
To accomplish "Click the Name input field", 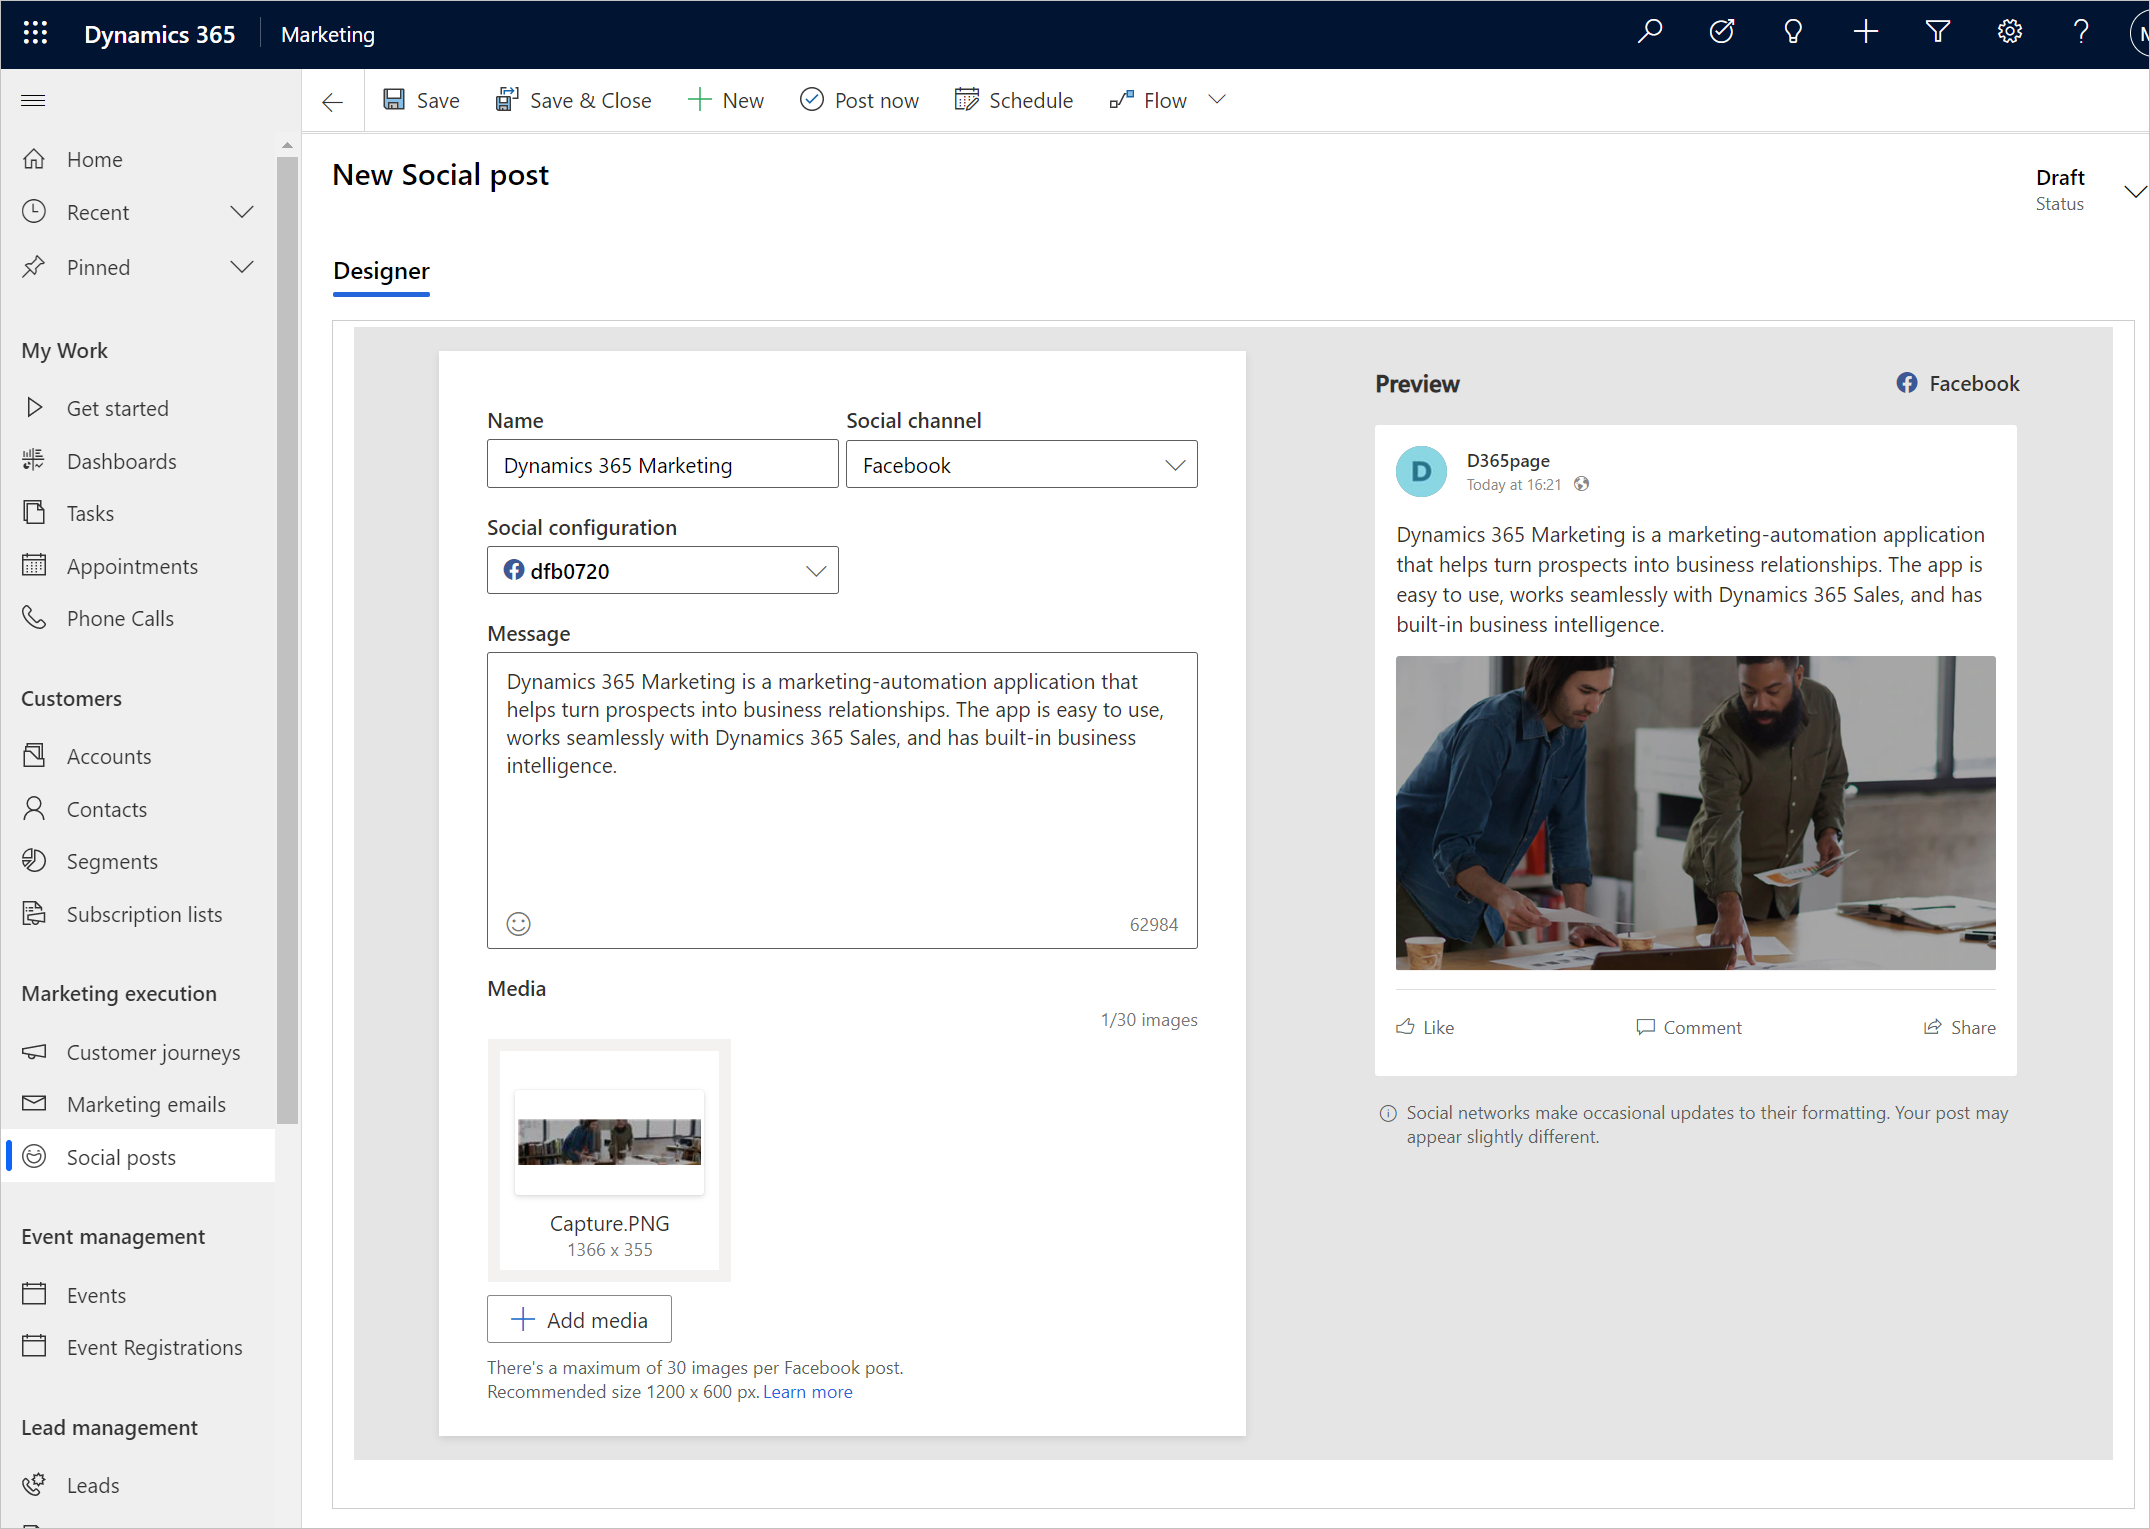I will pos(659,465).
